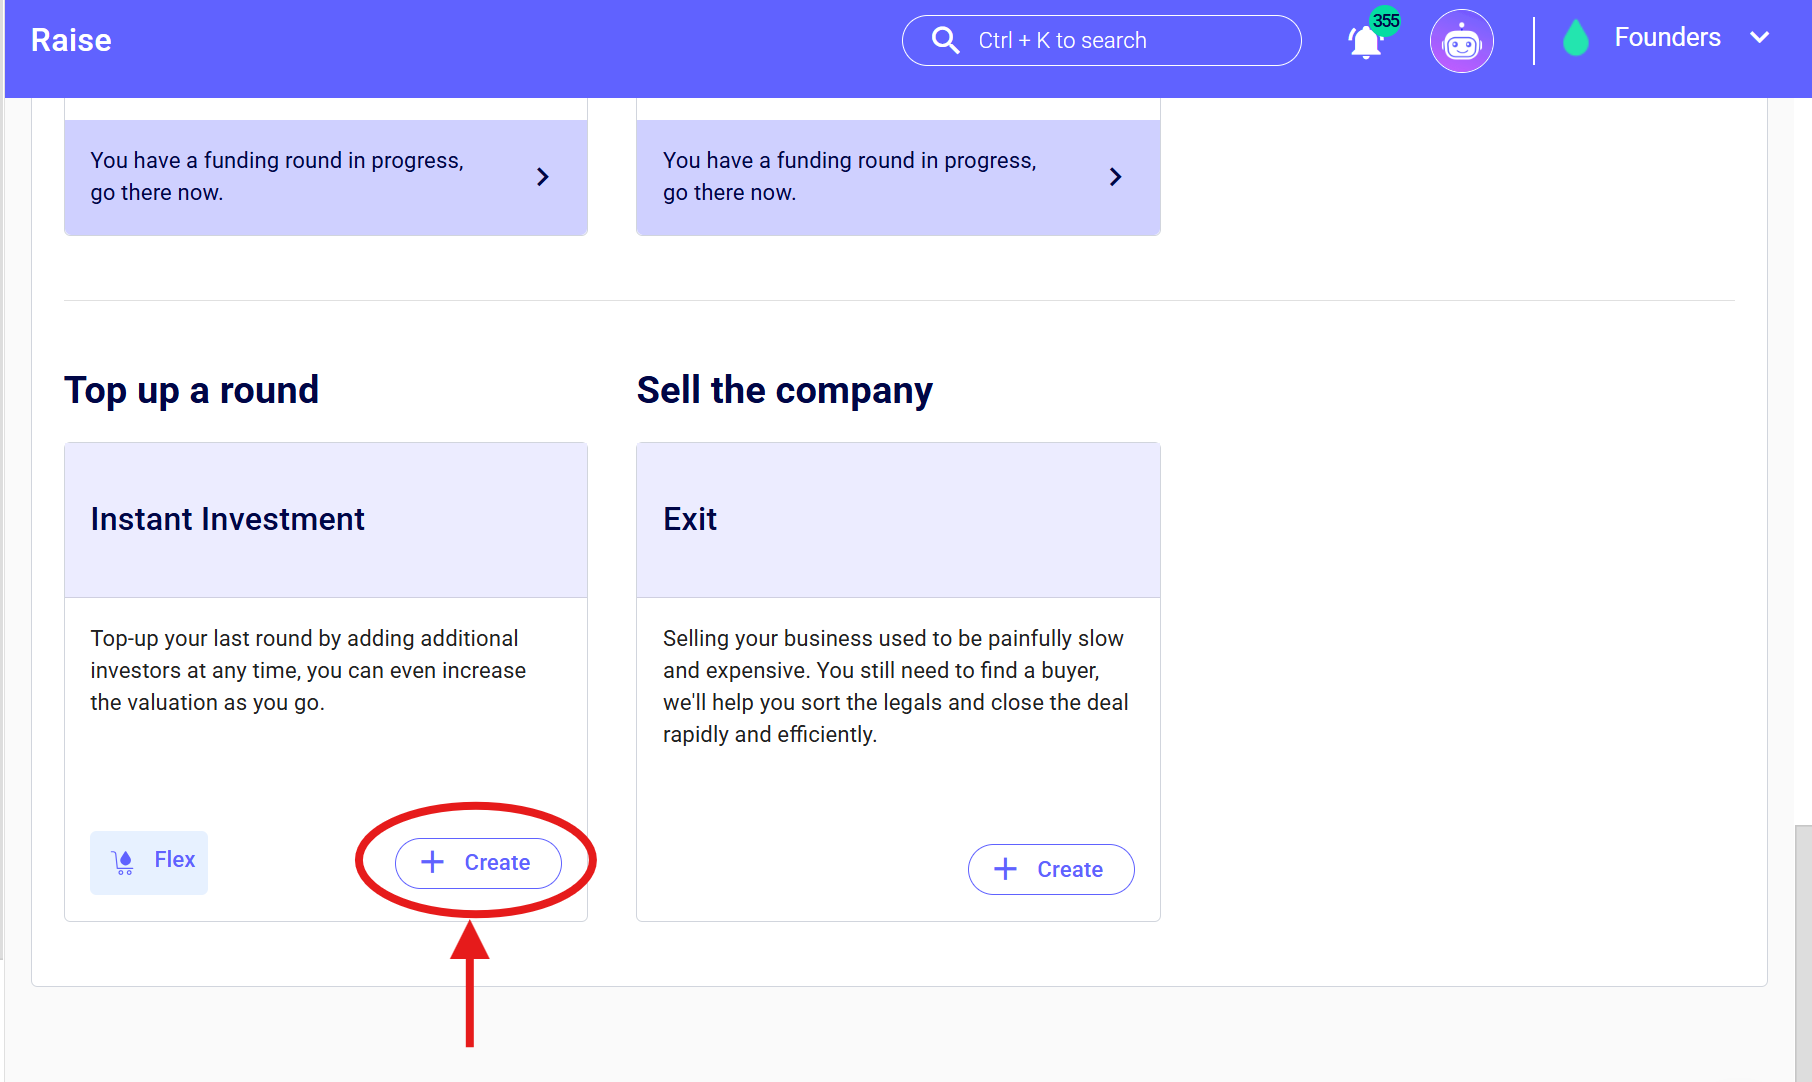
Task: Click plus icon on Exit Create
Action: 1005,869
